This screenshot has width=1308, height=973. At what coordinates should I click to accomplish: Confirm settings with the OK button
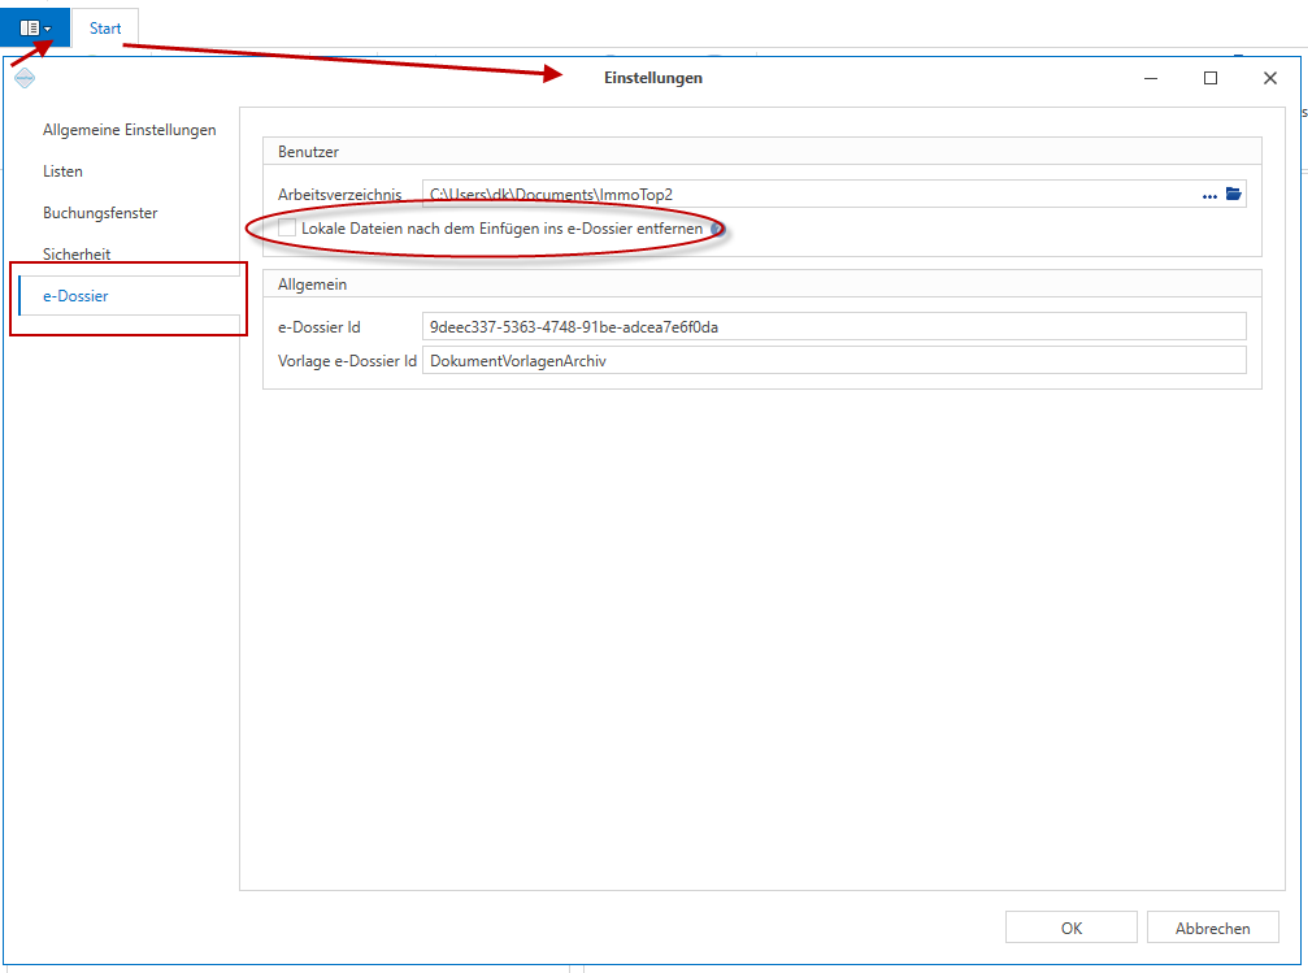tap(1071, 928)
